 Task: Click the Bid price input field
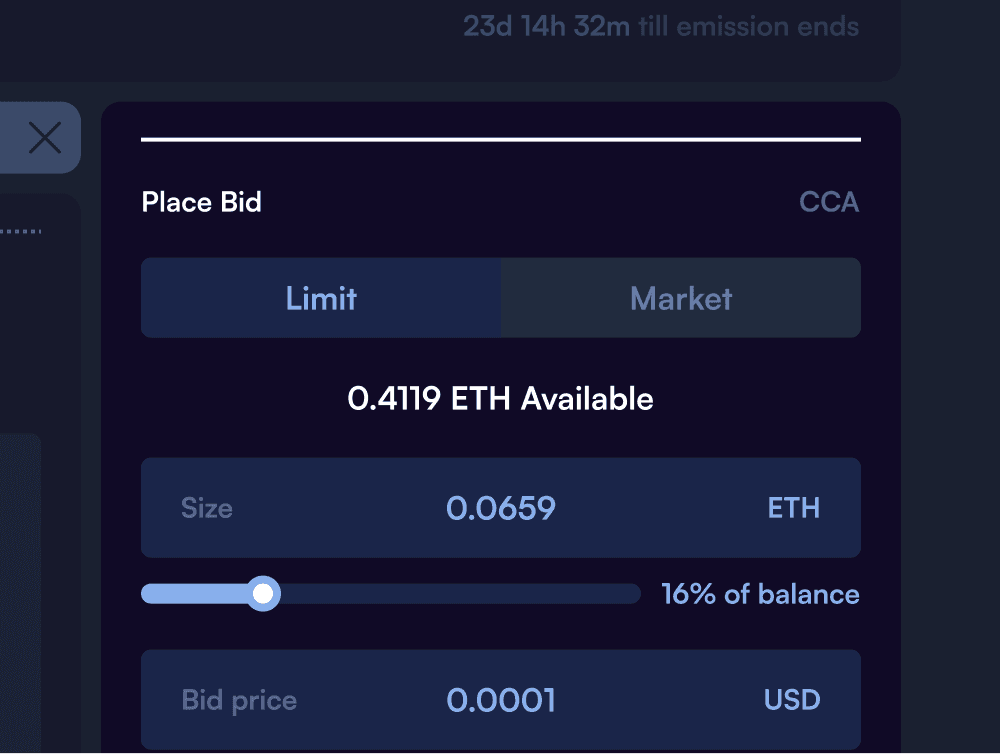[501, 700]
